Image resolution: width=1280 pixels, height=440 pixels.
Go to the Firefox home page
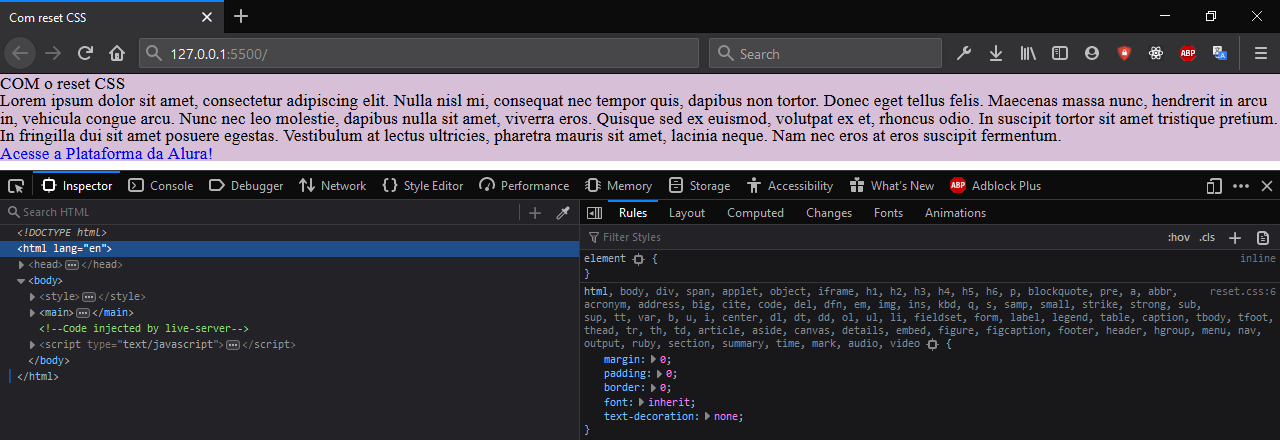click(117, 53)
